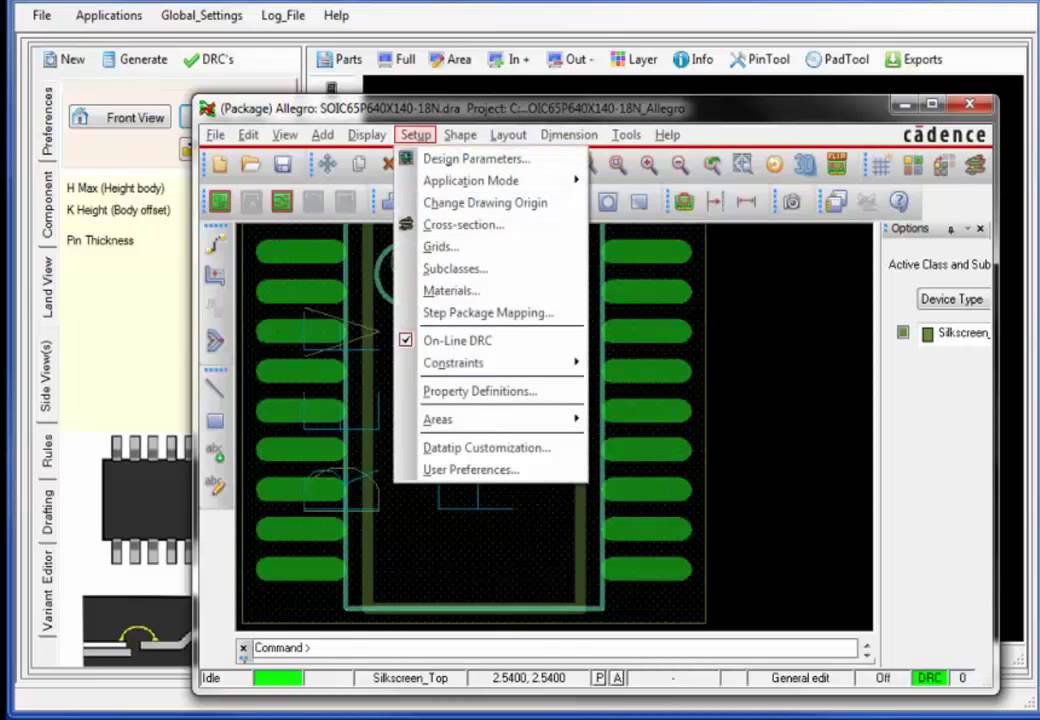Click the Allegro Open folder icon

tap(251, 164)
